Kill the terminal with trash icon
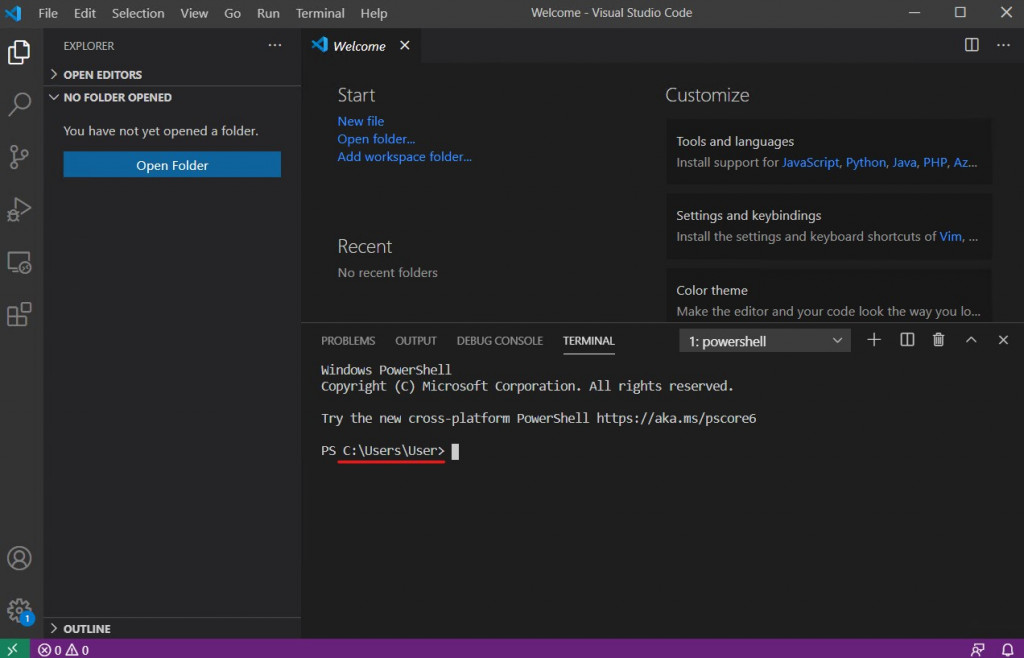 tap(938, 339)
